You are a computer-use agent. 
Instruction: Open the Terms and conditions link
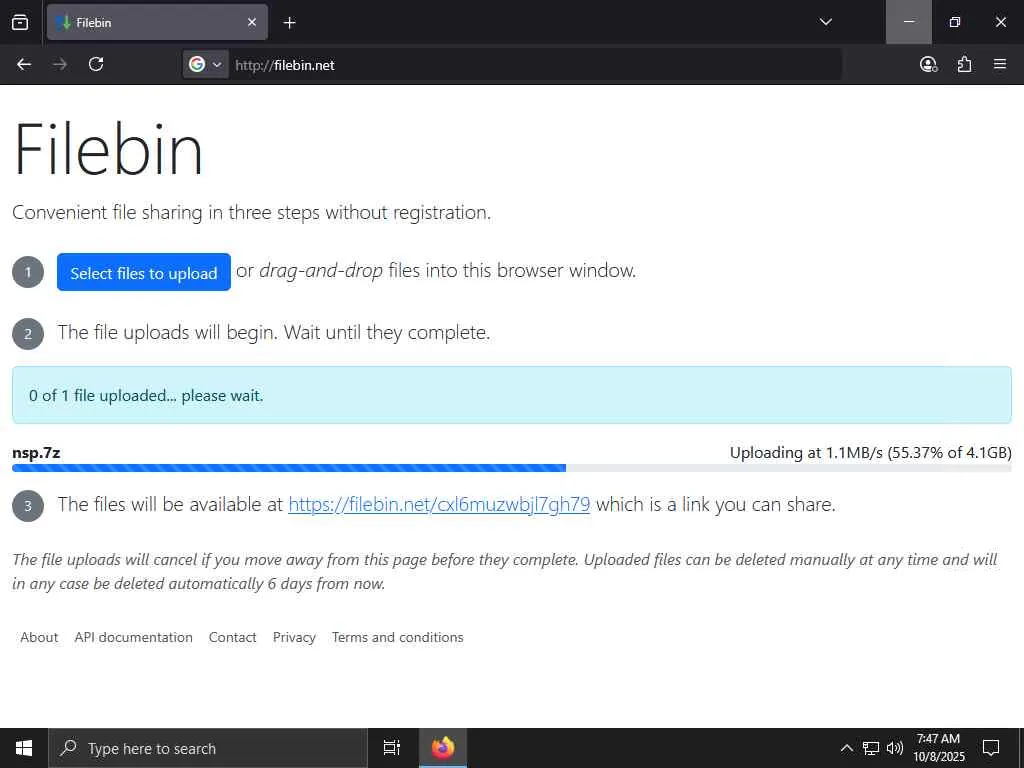coord(398,637)
